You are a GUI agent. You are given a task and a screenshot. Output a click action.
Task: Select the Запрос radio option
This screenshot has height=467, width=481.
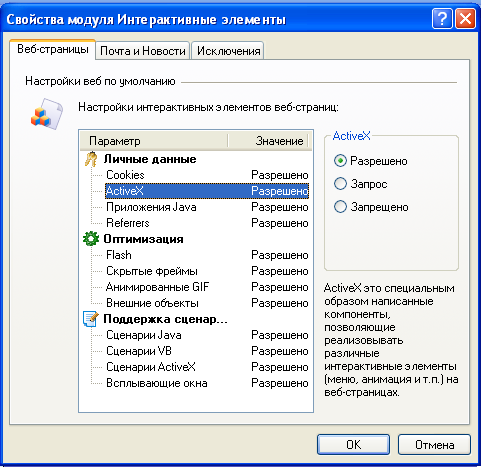coord(340,184)
